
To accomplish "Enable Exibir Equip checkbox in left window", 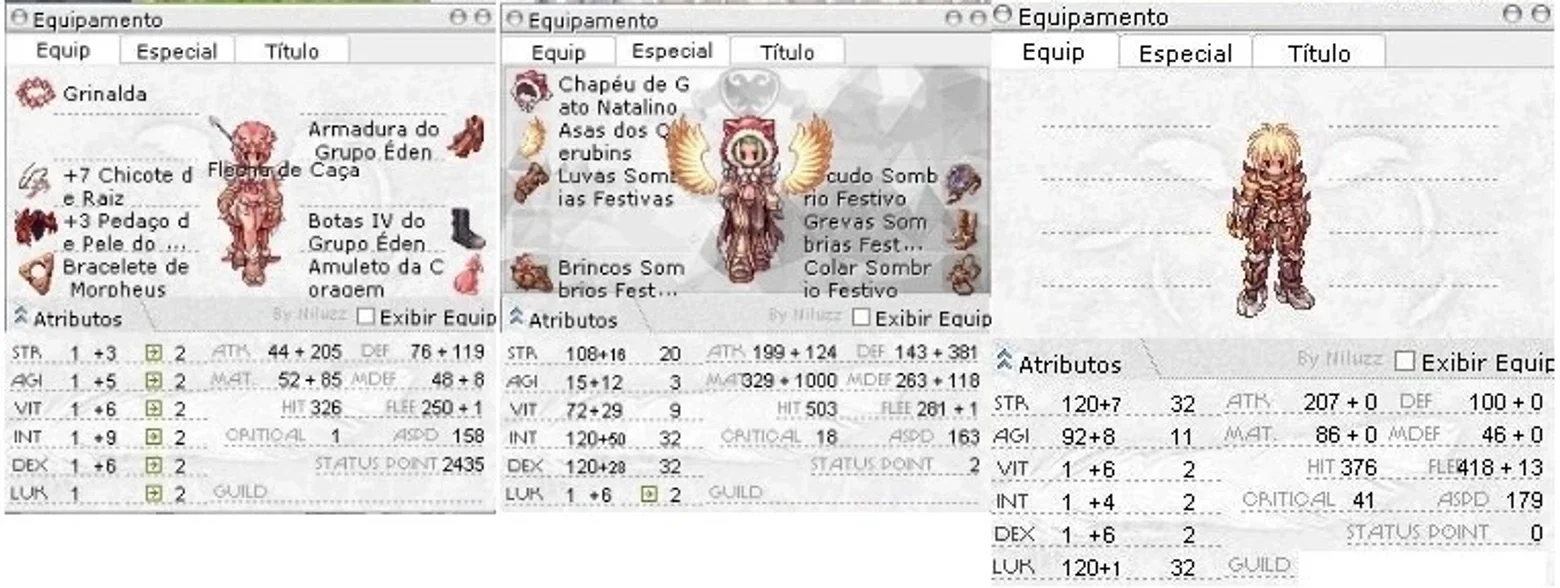I will (365, 317).
